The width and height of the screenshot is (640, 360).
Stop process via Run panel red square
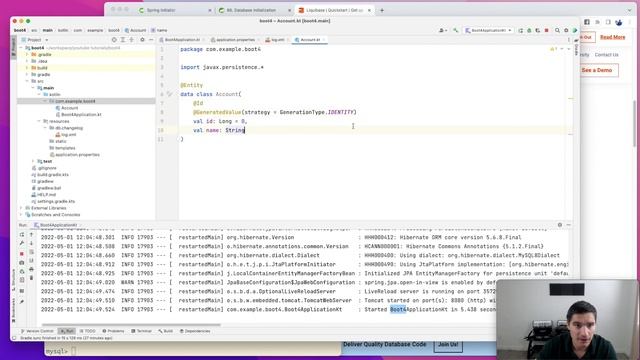pos(22,253)
